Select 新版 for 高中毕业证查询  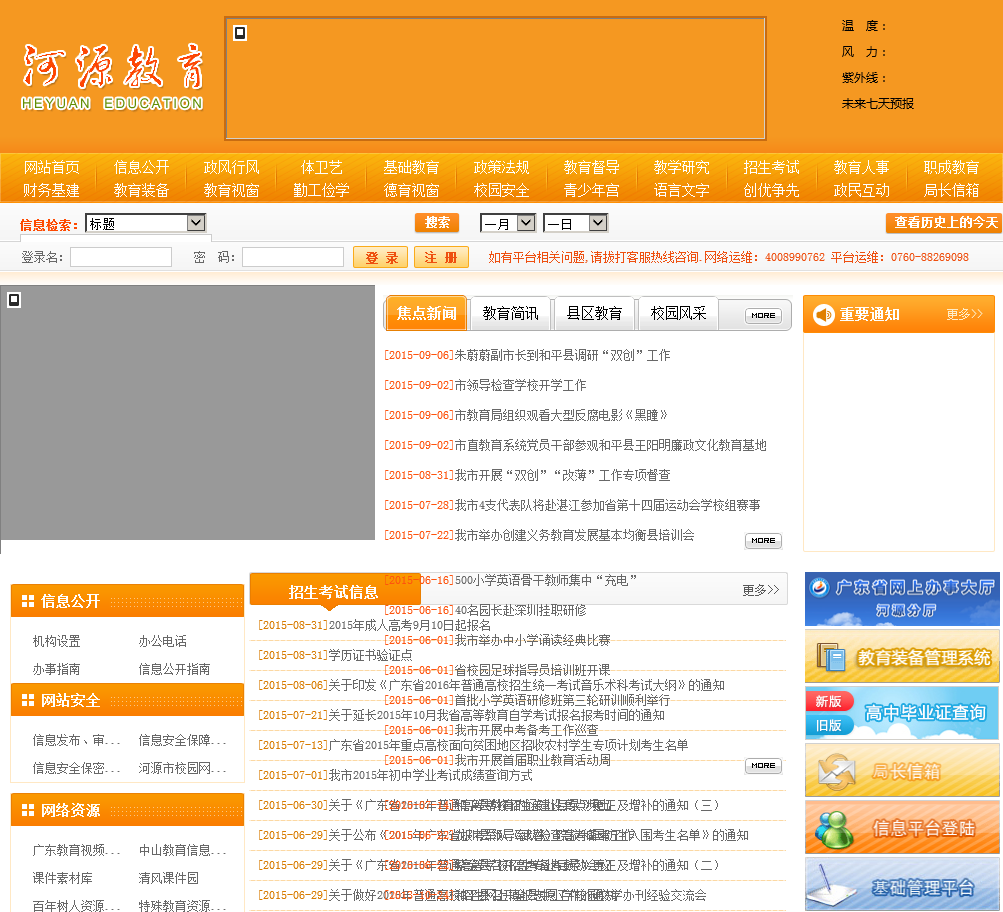[828, 702]
